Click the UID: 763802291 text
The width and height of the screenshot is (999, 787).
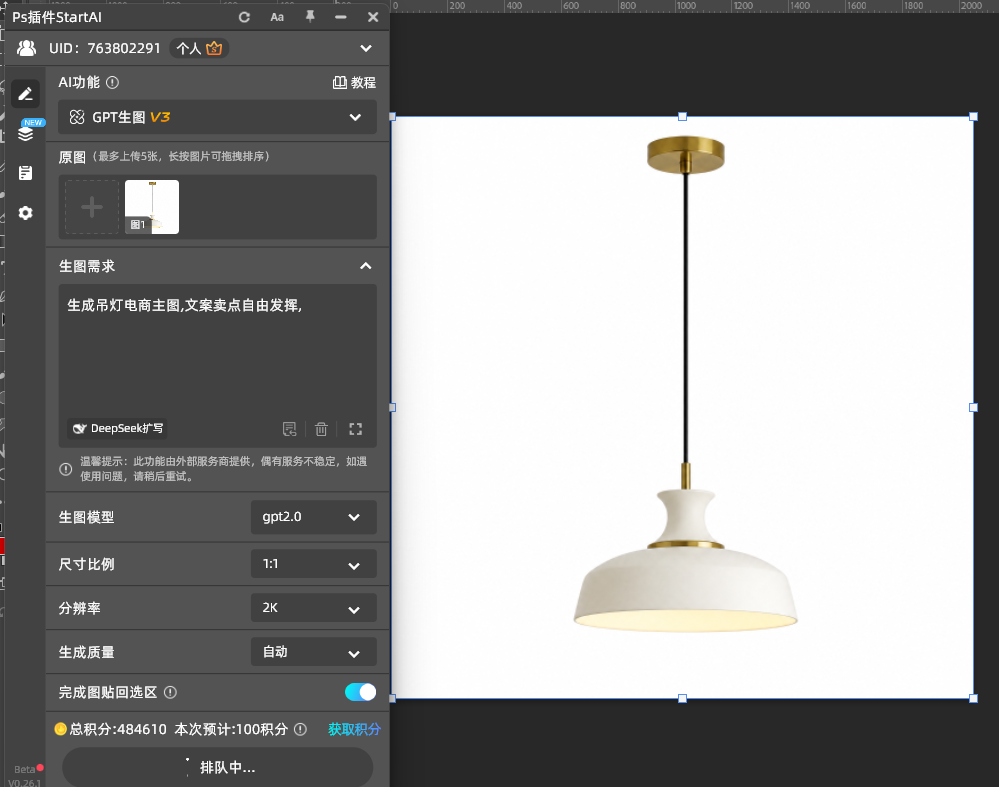coord(105,48)
